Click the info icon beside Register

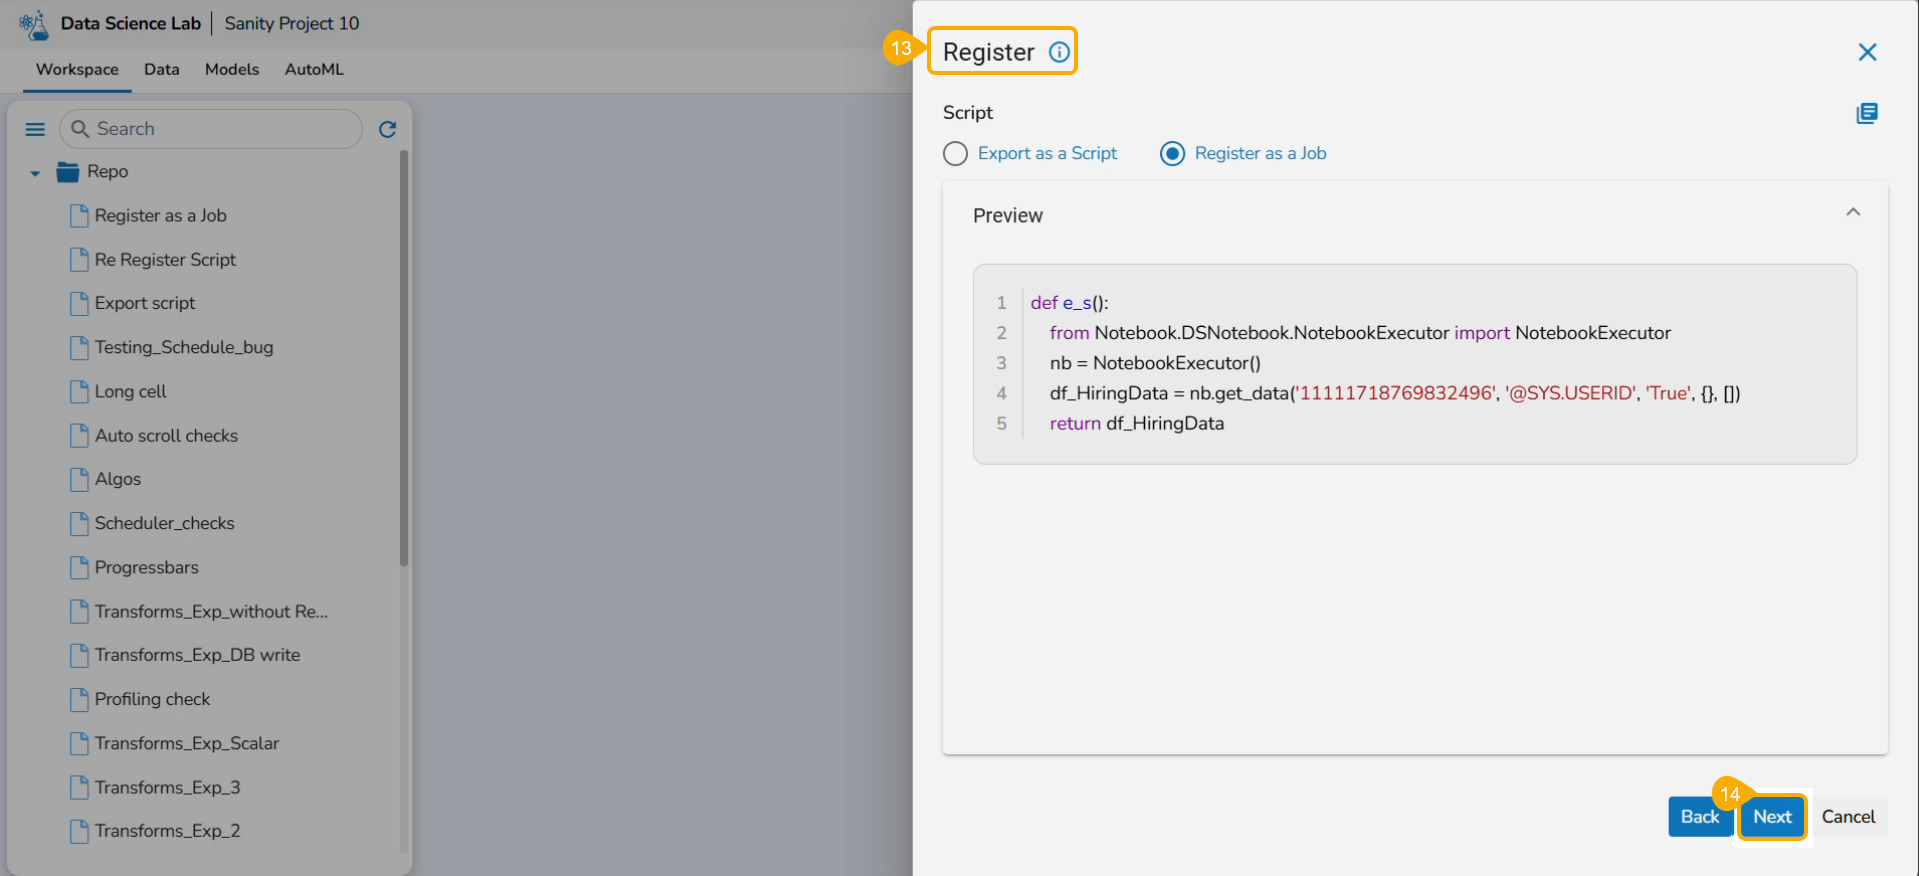click(x=1058, y=52)
